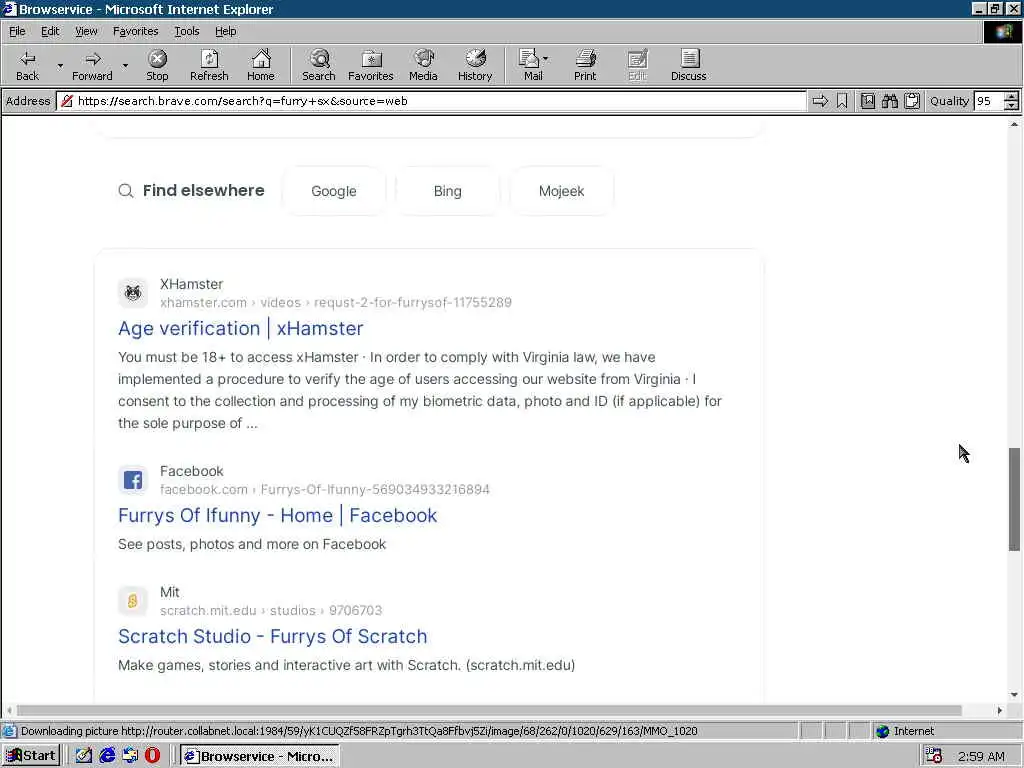Open the Favorites toolbar pane
Screen dimensions: 1024x768
[371, 65]
